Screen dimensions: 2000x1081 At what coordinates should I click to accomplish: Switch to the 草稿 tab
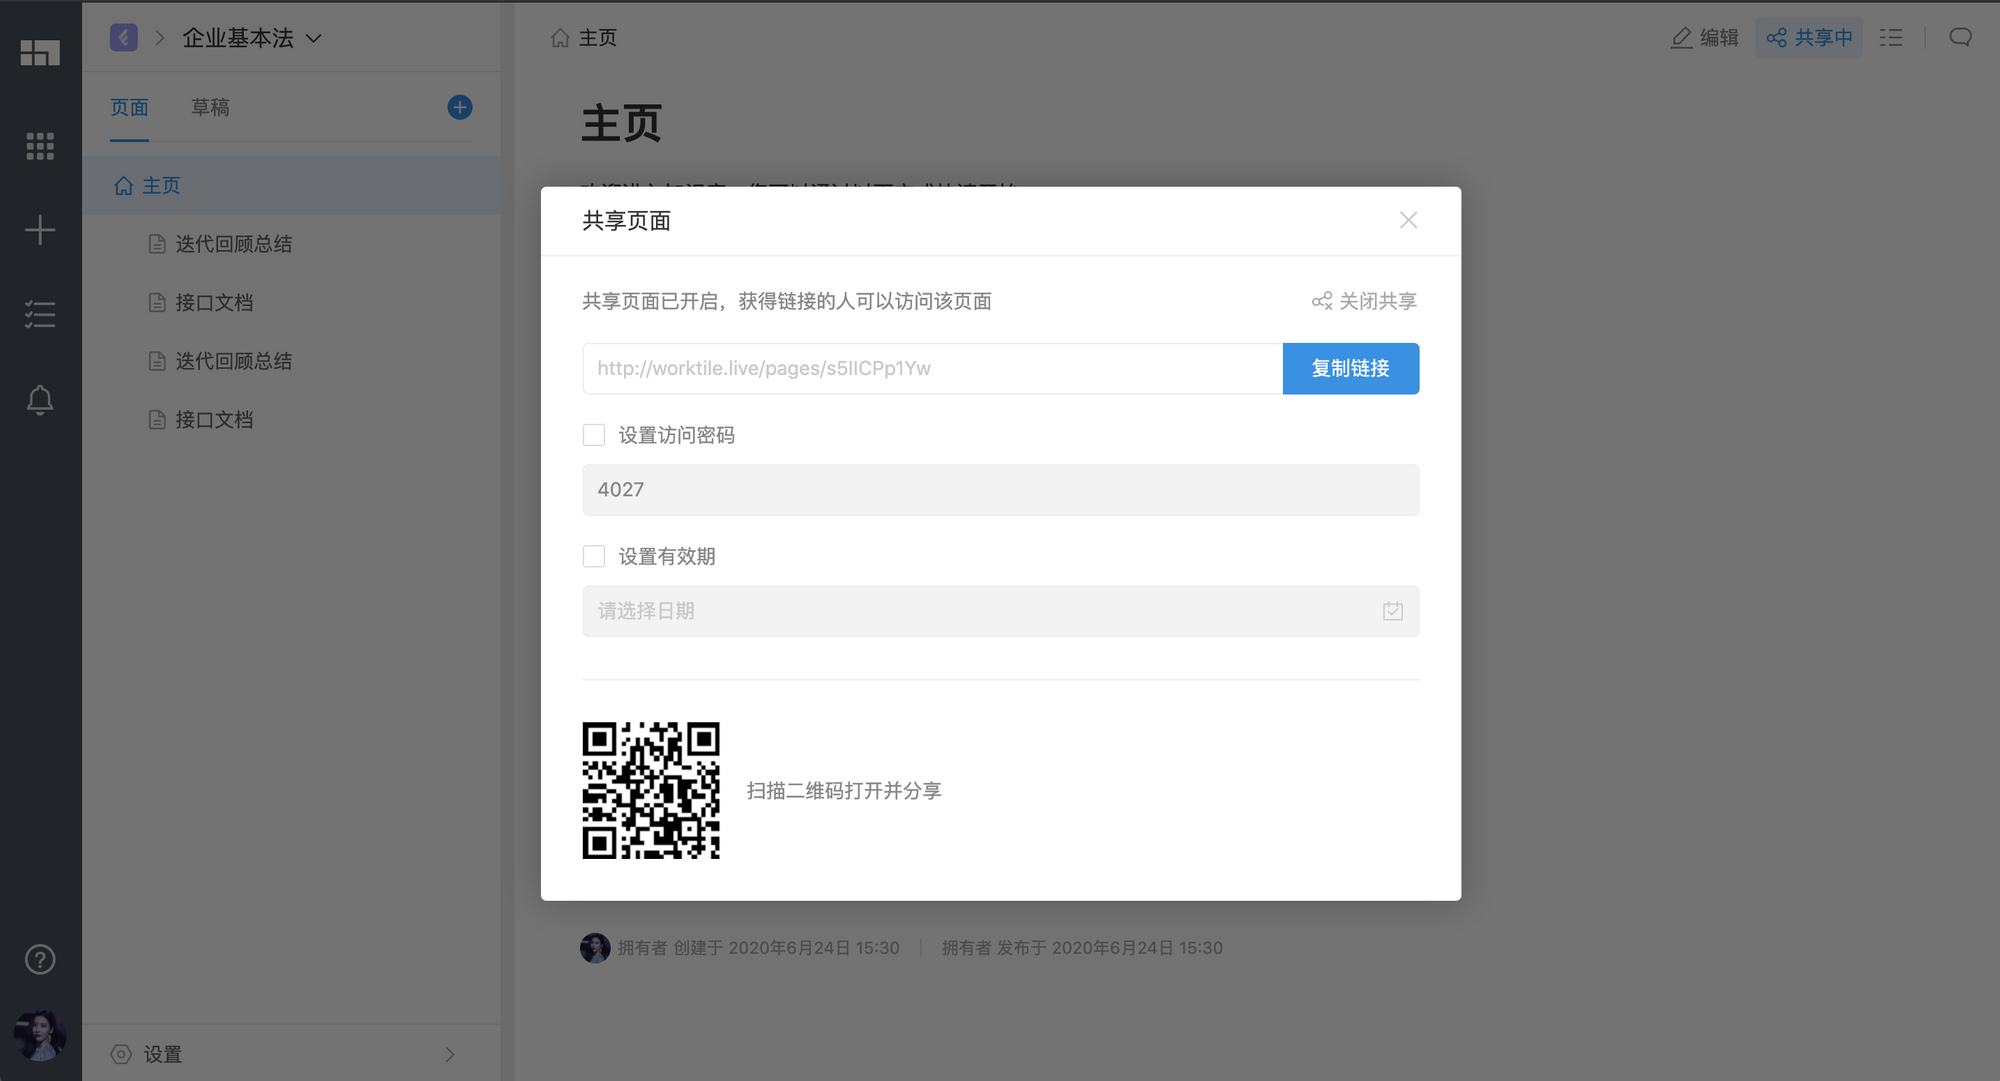coord(210,107)
